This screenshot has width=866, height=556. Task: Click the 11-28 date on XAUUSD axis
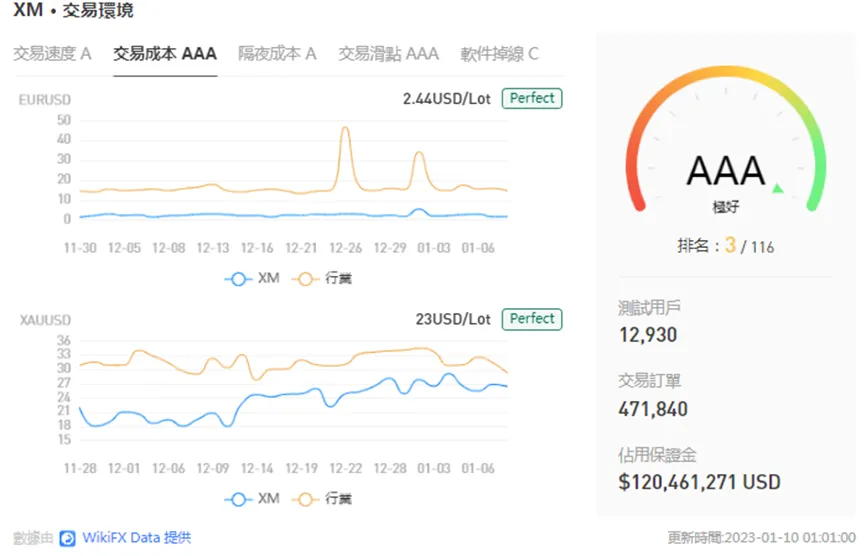80,468
